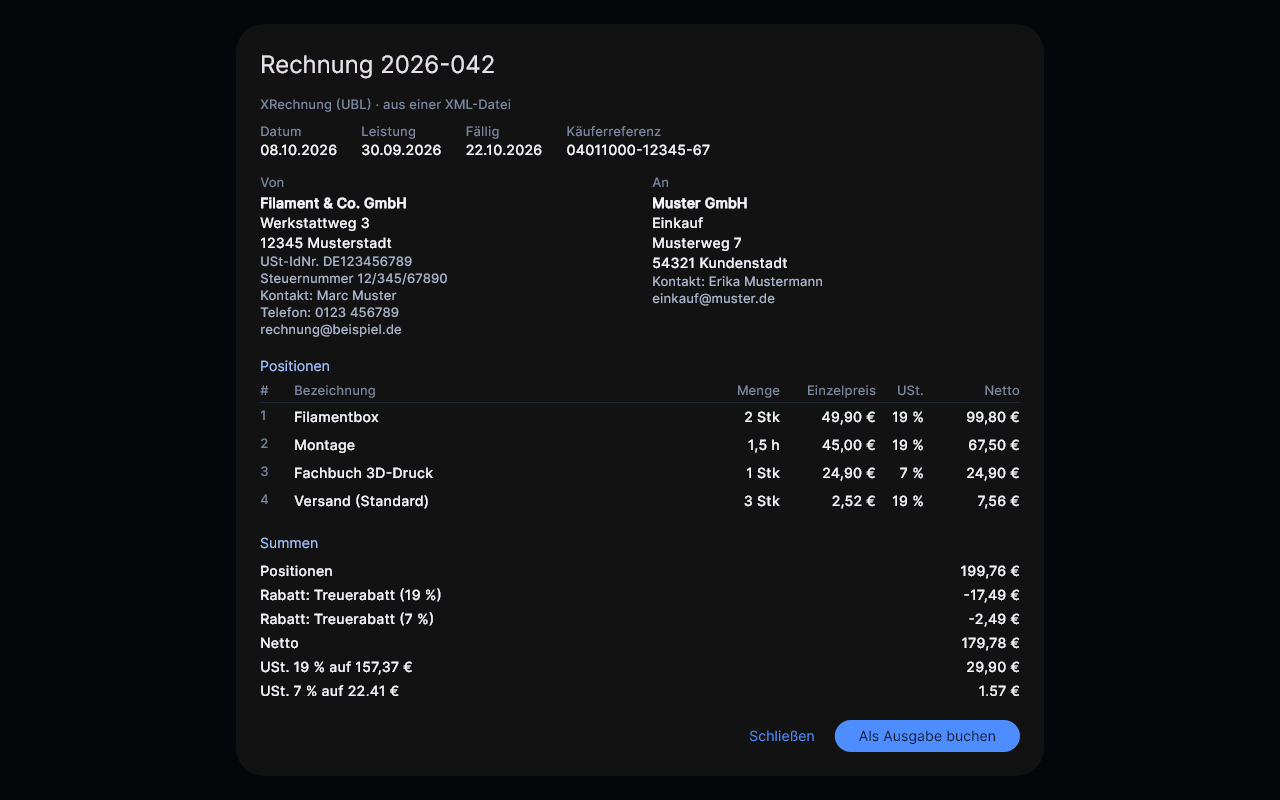Screen dimensions: 1280x800
Task: Select Steuernummer 12/345/67890 line
Action: [354, 278]
